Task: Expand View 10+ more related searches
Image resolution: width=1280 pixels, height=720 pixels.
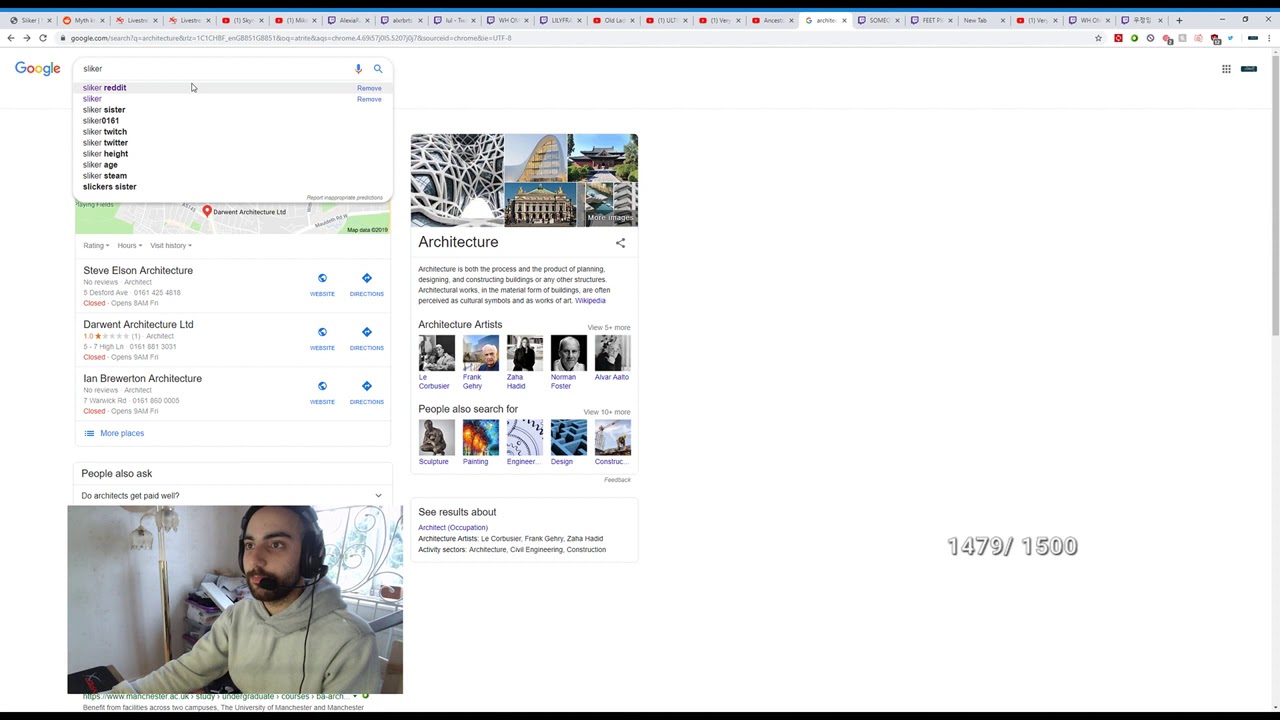Action: (608, 412)
